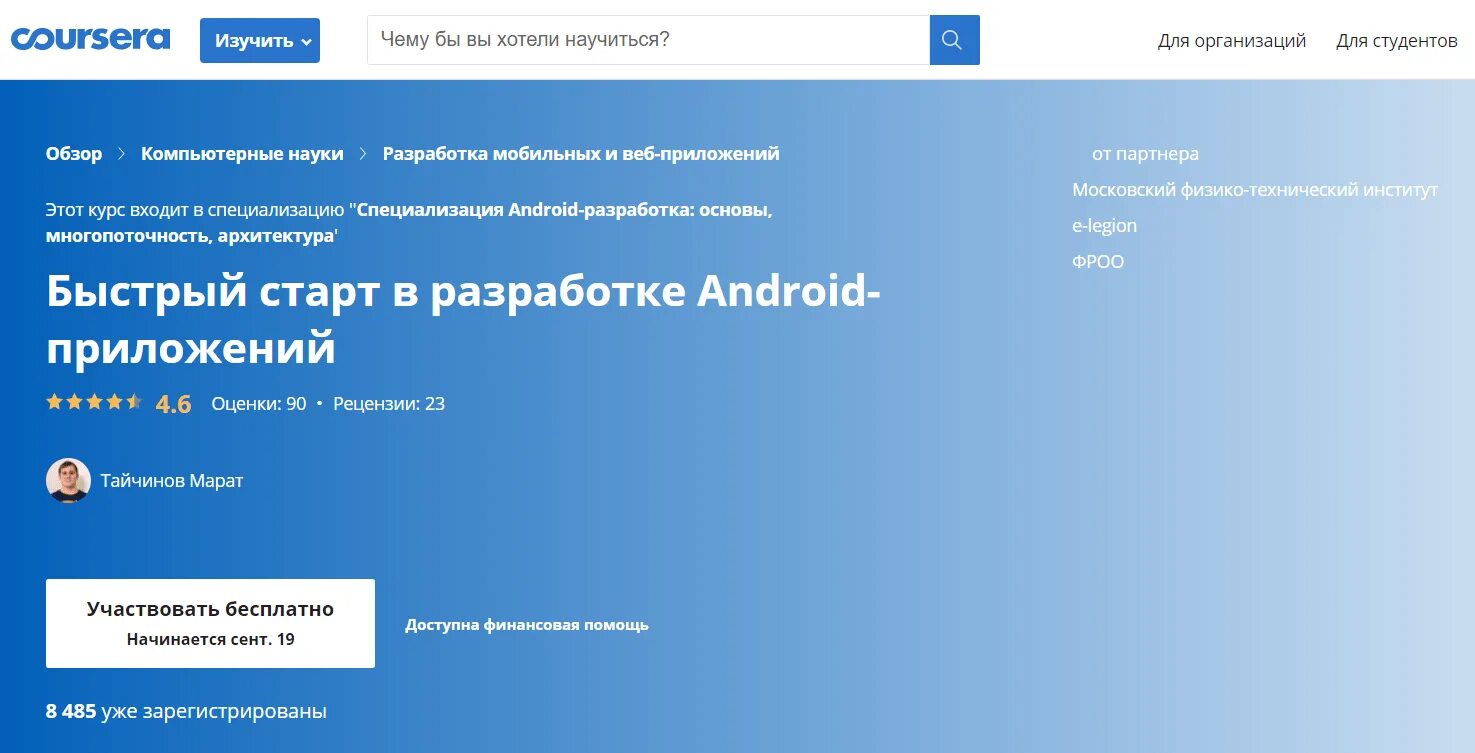Click 8 485 уже зарегистрированы text
1475x753 pixels.
[x=186, y=712]
